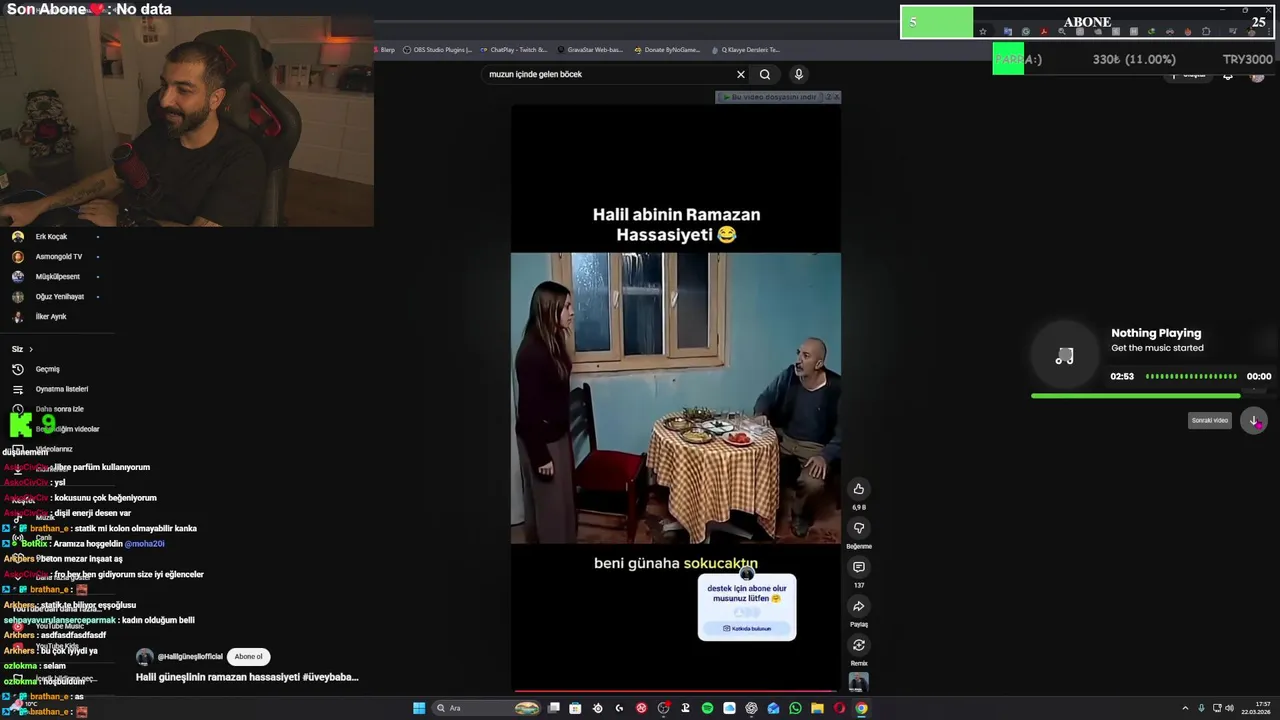Share this Shorts video

(x=858, y=606)
